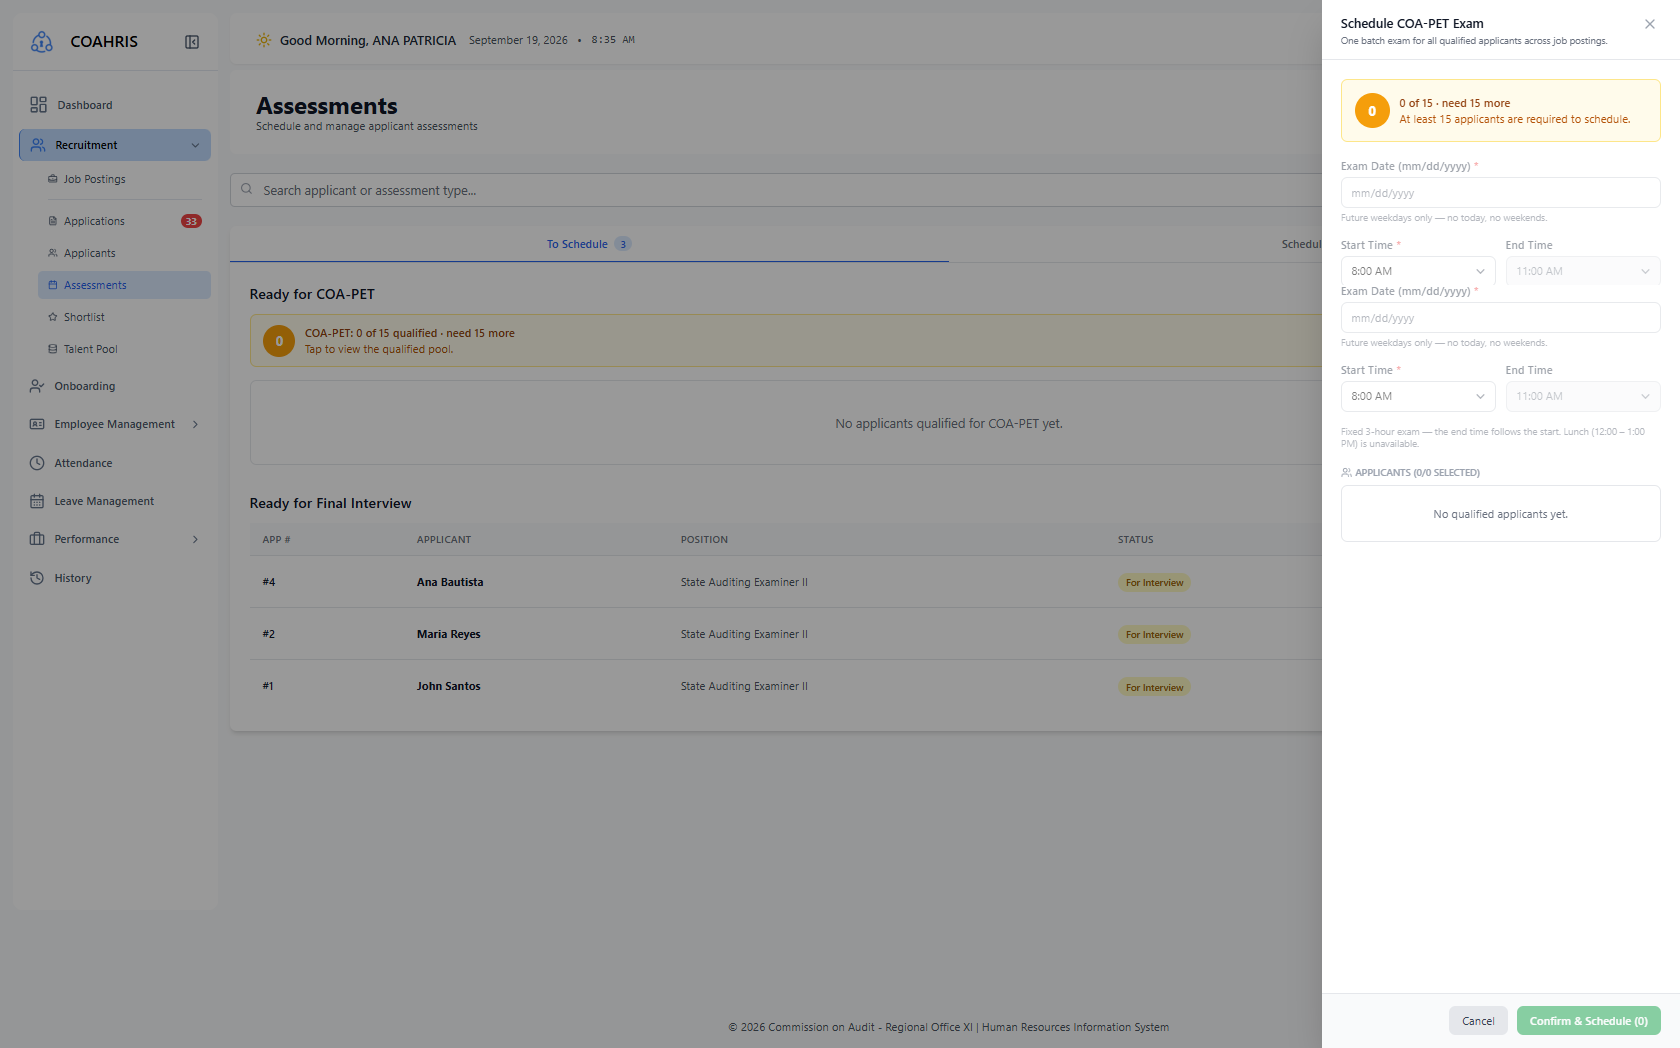
Task: Click the History clock-rewind icon
Action: pos(37,578)
